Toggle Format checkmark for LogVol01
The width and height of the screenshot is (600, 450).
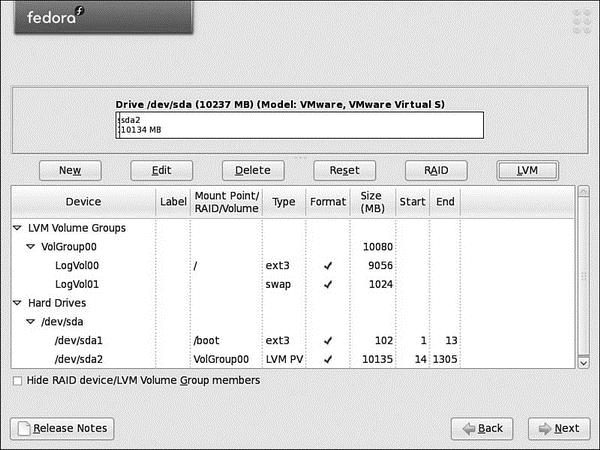328,284
